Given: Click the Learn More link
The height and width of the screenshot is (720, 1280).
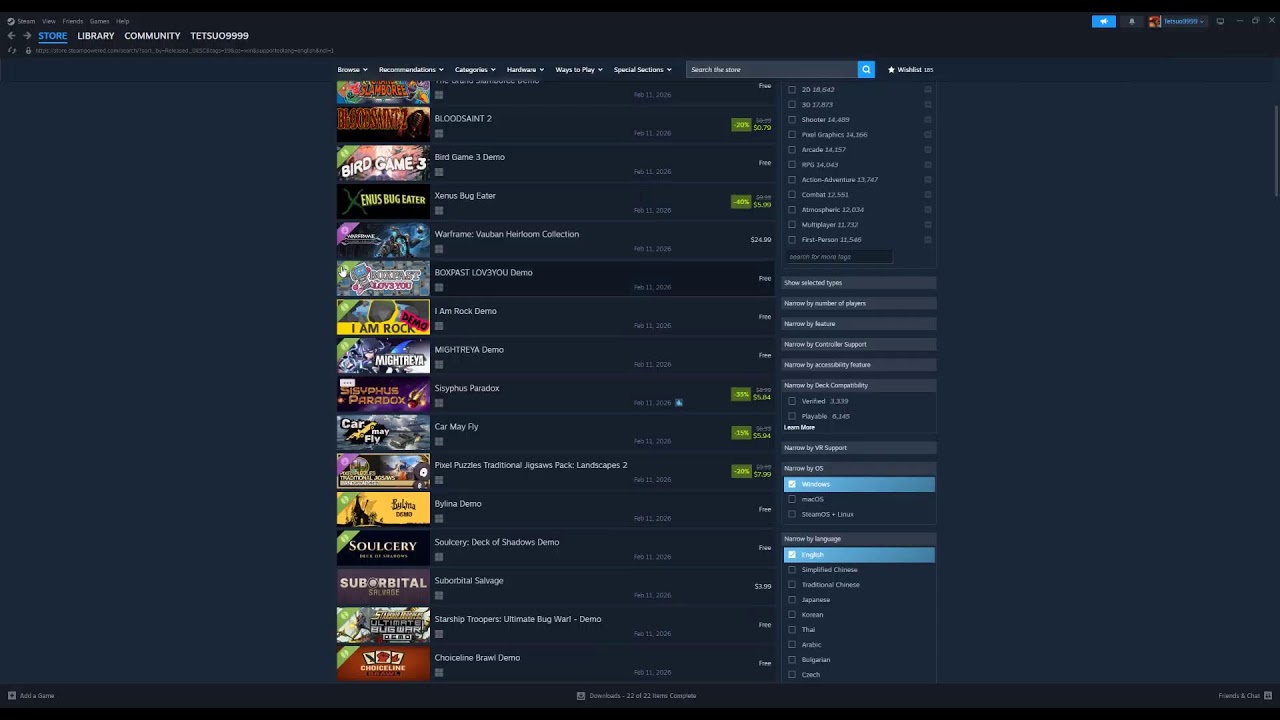Looking at the screenshot, I should click(799, 428).
